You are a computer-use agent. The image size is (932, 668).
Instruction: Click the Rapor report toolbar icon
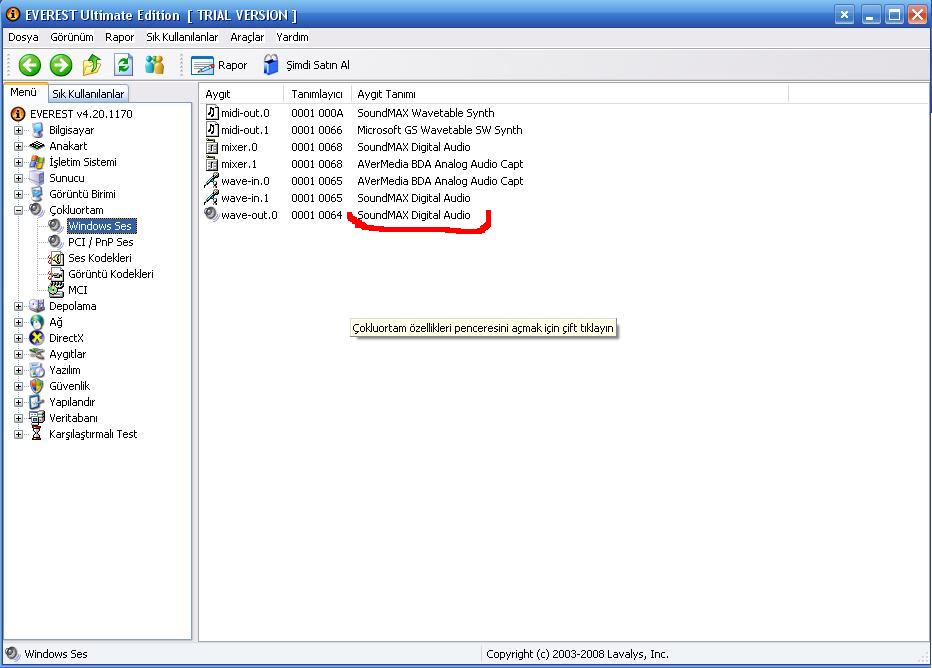coord(202,65)
